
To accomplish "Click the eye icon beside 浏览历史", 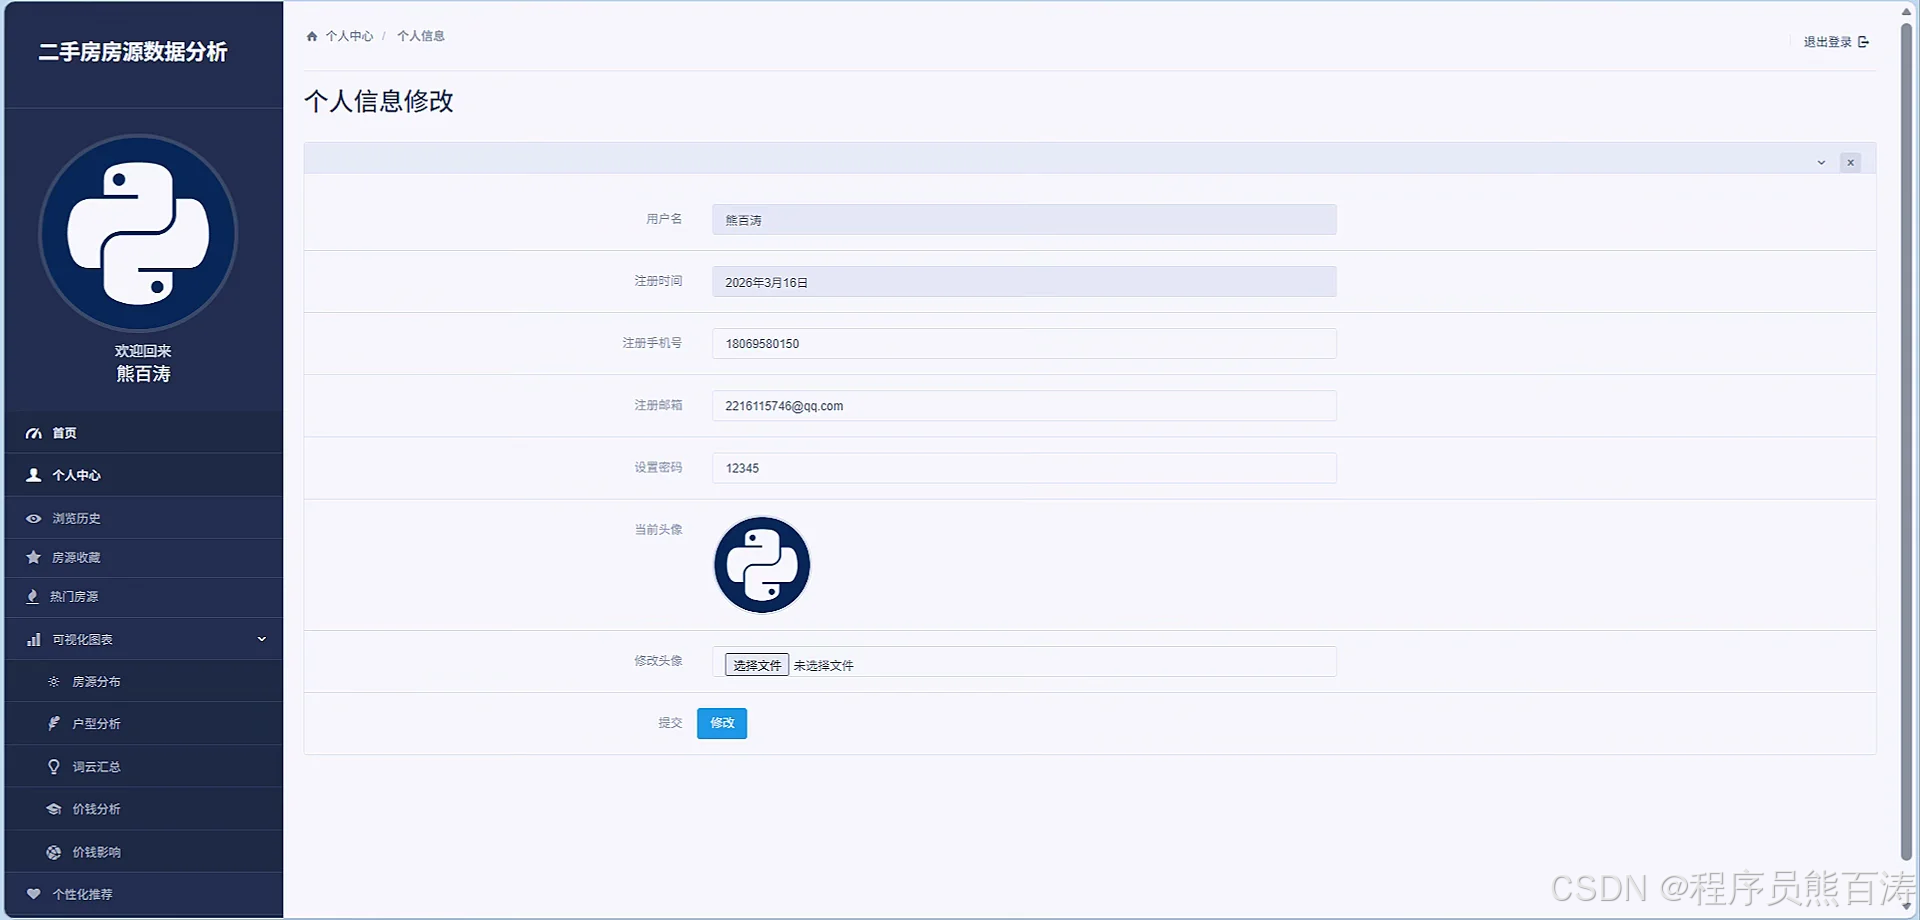I will (34, 518).
